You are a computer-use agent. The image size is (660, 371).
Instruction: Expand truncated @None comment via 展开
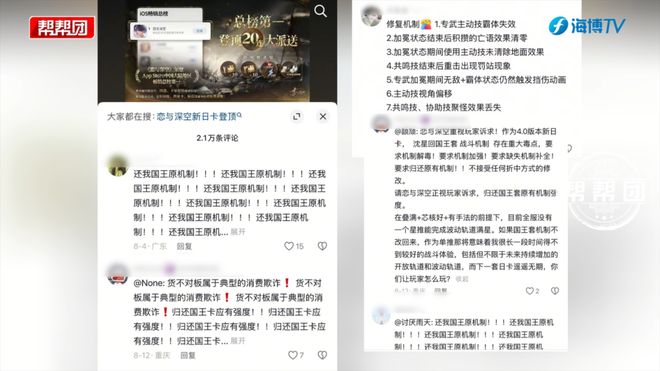click(238, 341)
